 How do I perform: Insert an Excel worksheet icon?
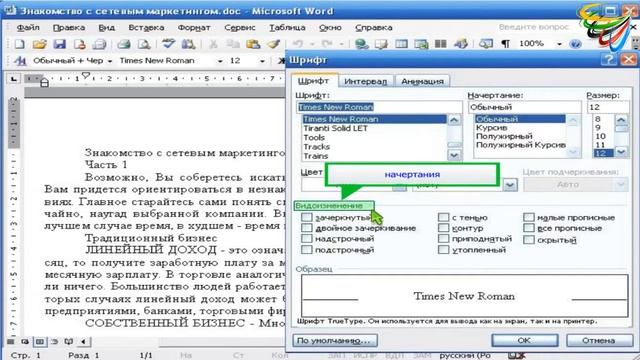click(x=421, y=44)
